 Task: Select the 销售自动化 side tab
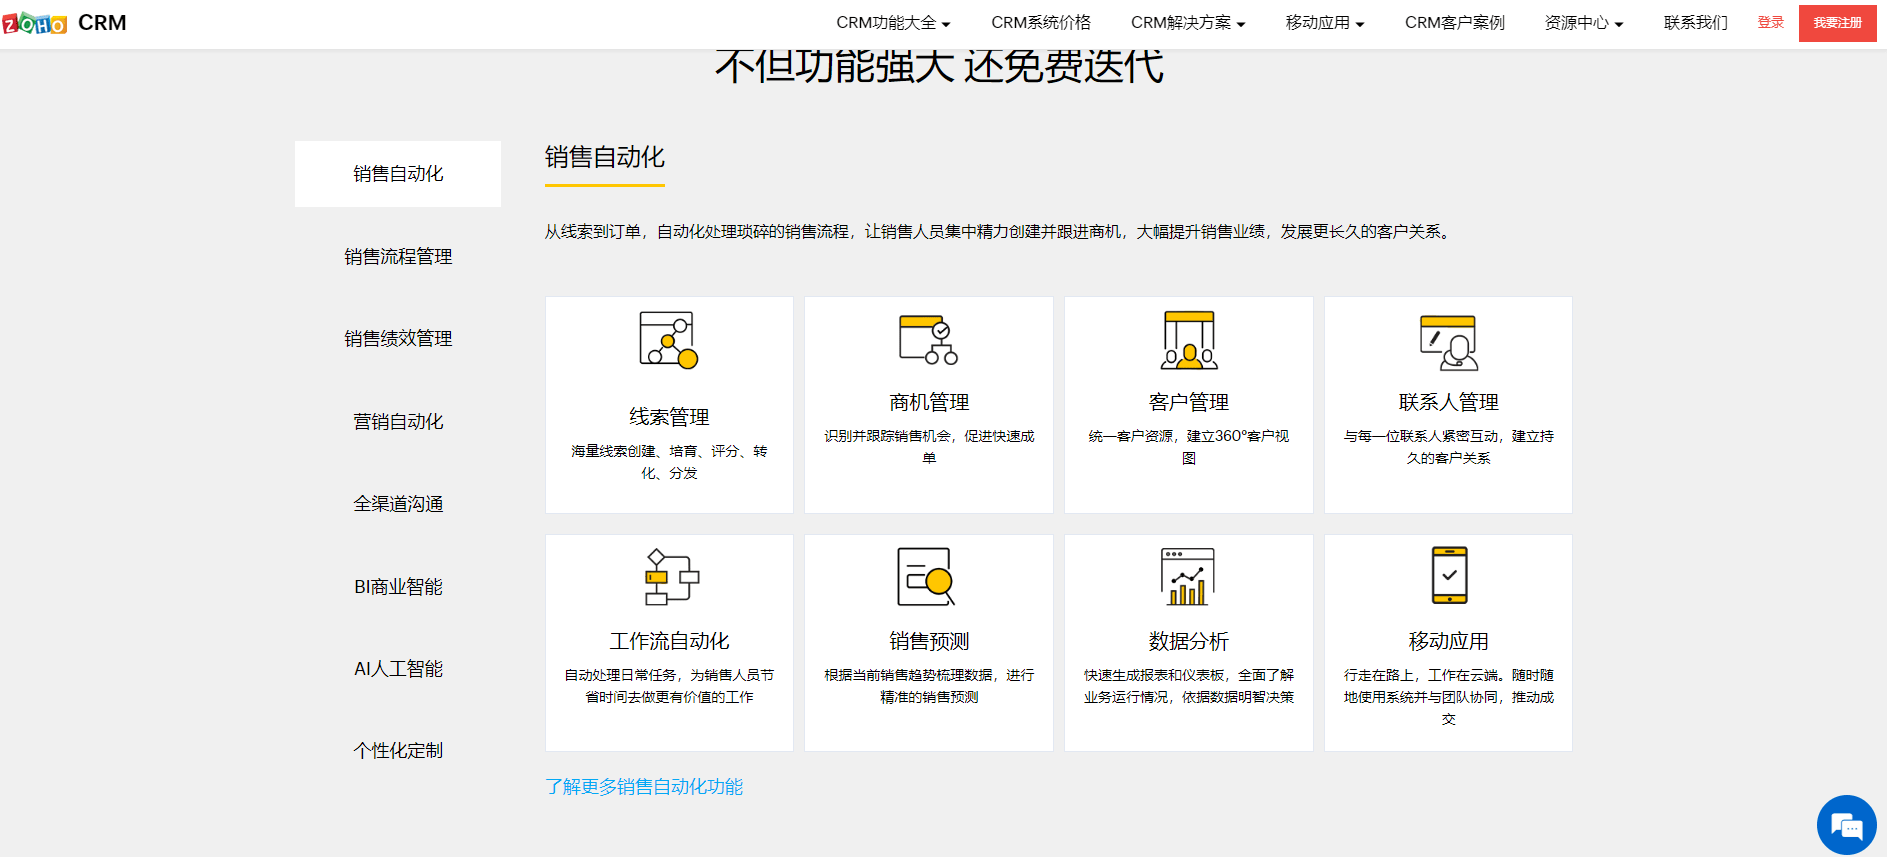click(x=398, y=174)
